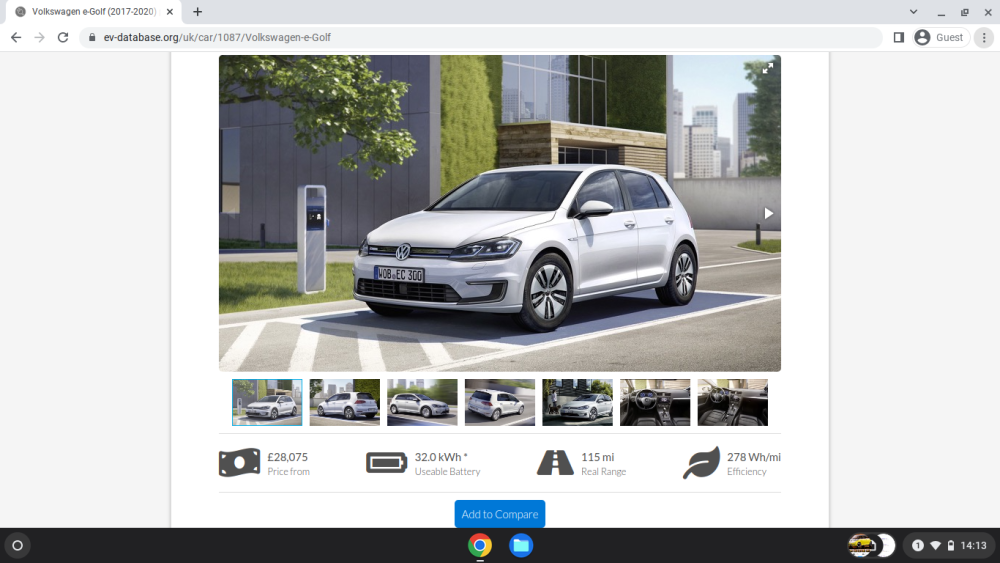
Task: Click the Useable Battery label
Action: [x=448, y=472]
